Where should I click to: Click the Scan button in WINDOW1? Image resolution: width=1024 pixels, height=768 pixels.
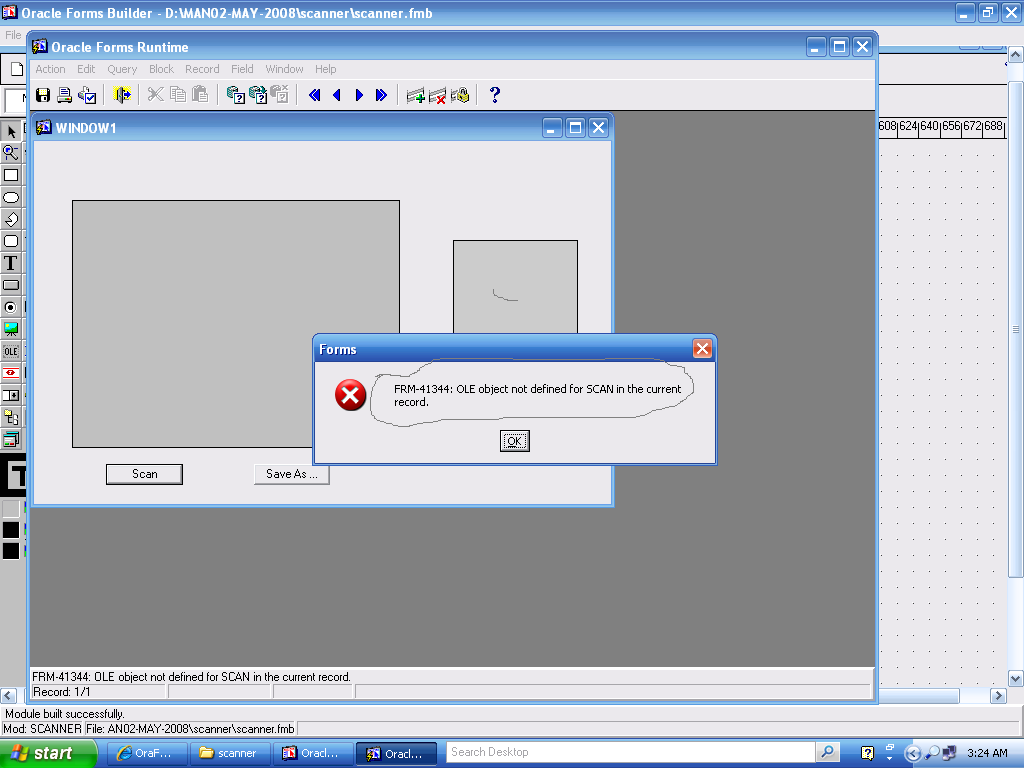[144, 474]
